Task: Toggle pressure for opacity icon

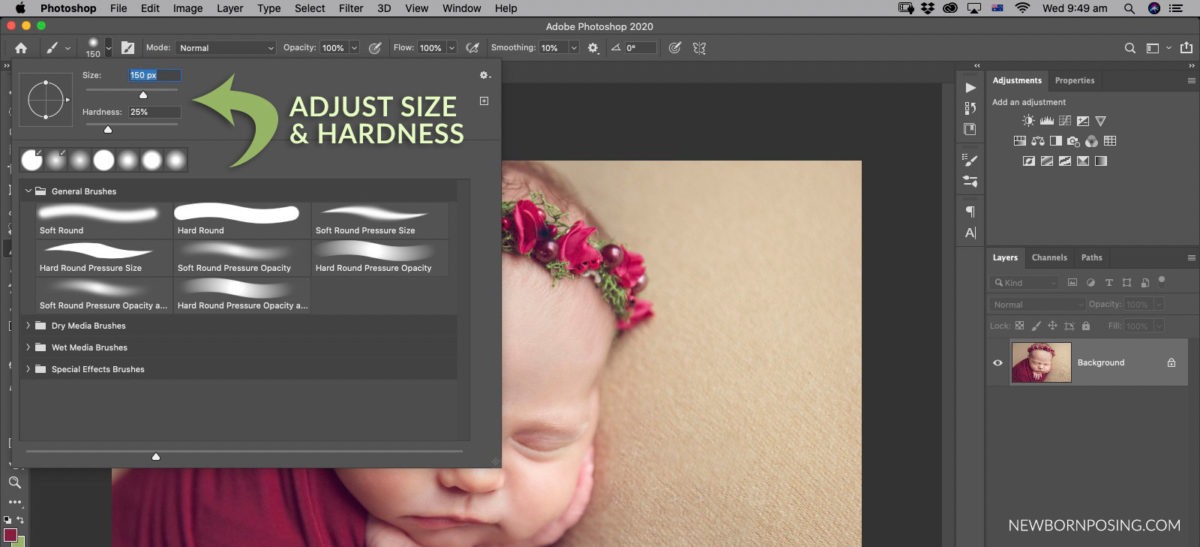Action: pos(375,47)
